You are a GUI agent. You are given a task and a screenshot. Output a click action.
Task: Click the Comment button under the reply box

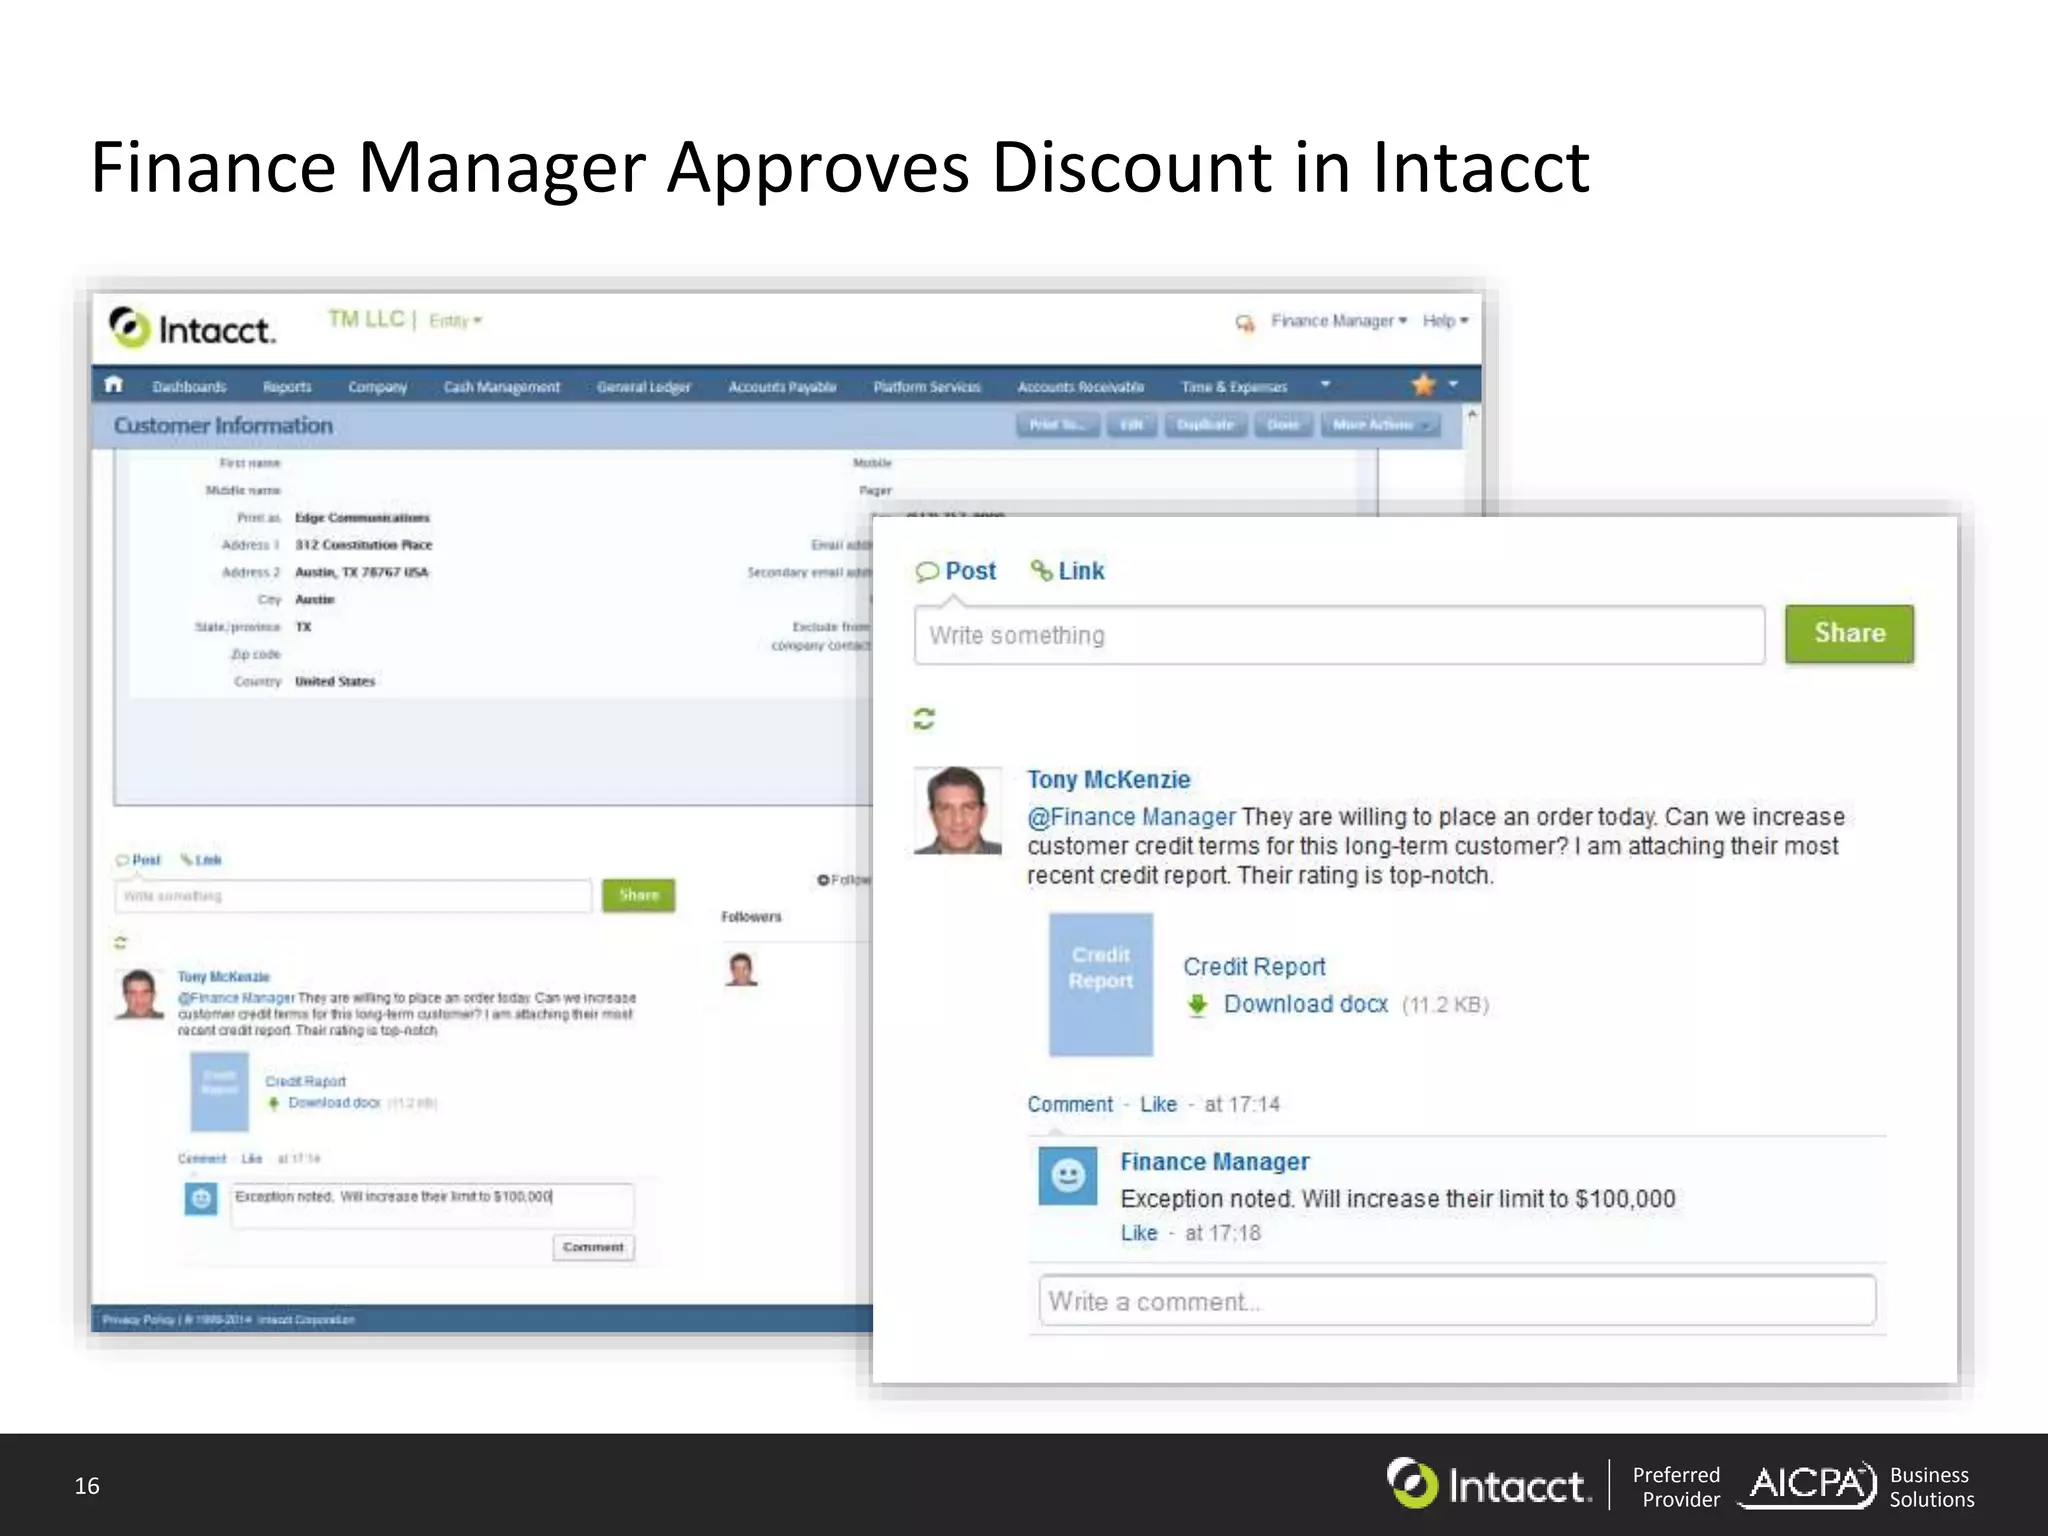tap(593, 1247)
